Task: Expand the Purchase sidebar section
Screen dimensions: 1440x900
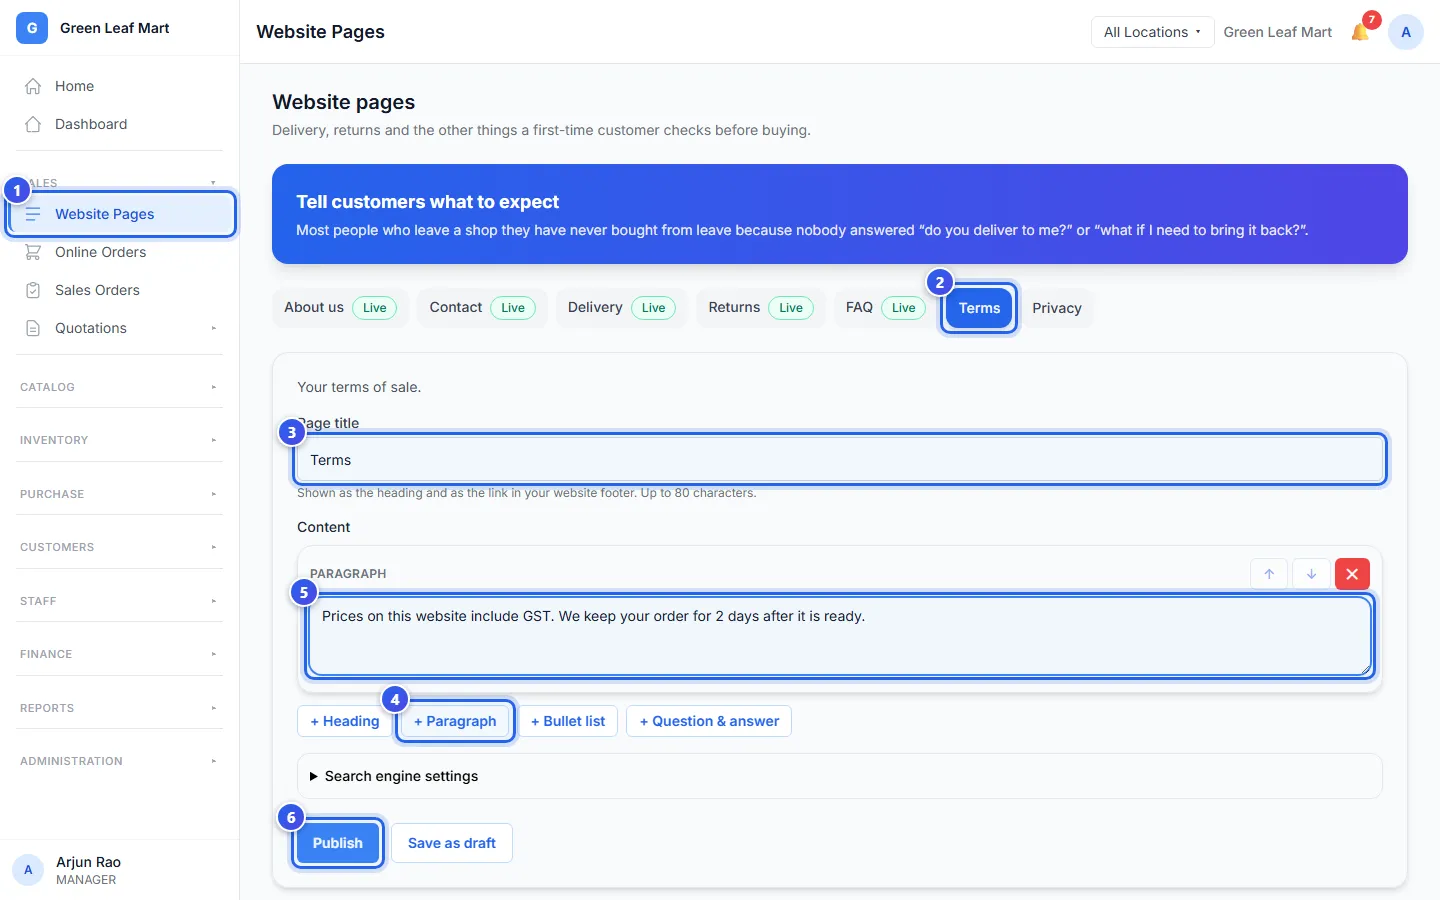Action: [120, 494]
